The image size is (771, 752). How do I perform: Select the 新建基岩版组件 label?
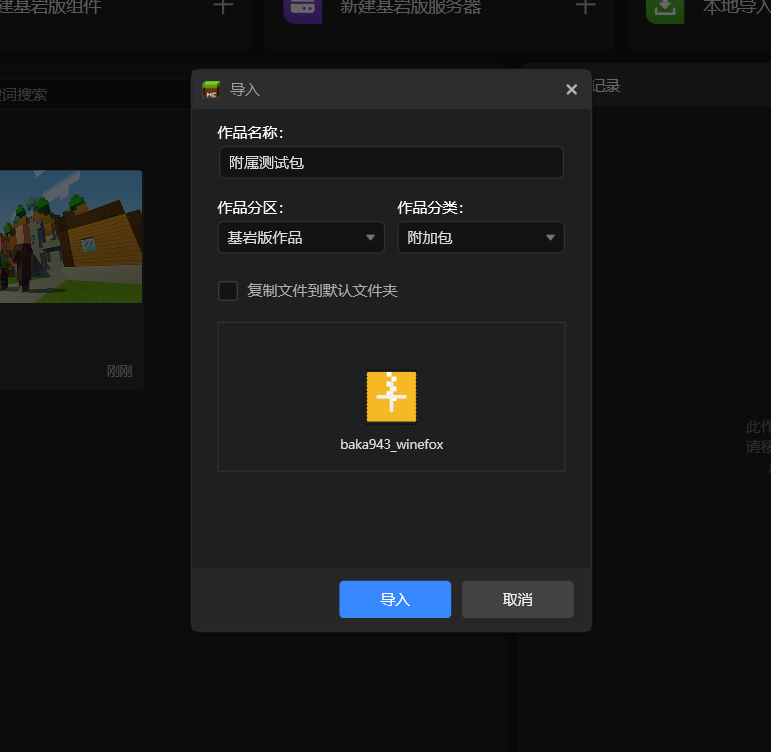(65, 8)
